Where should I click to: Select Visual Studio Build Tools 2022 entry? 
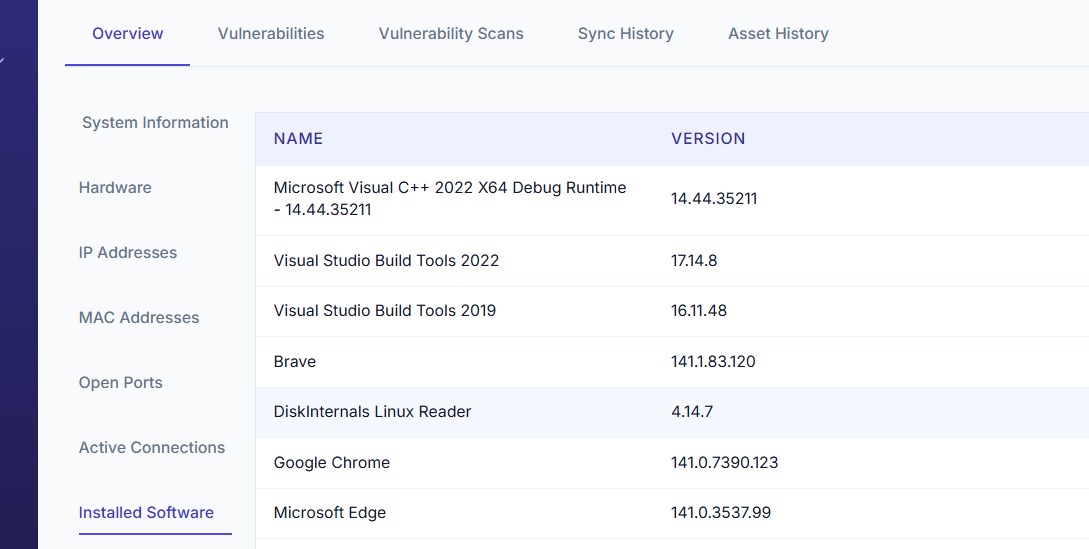386,261
